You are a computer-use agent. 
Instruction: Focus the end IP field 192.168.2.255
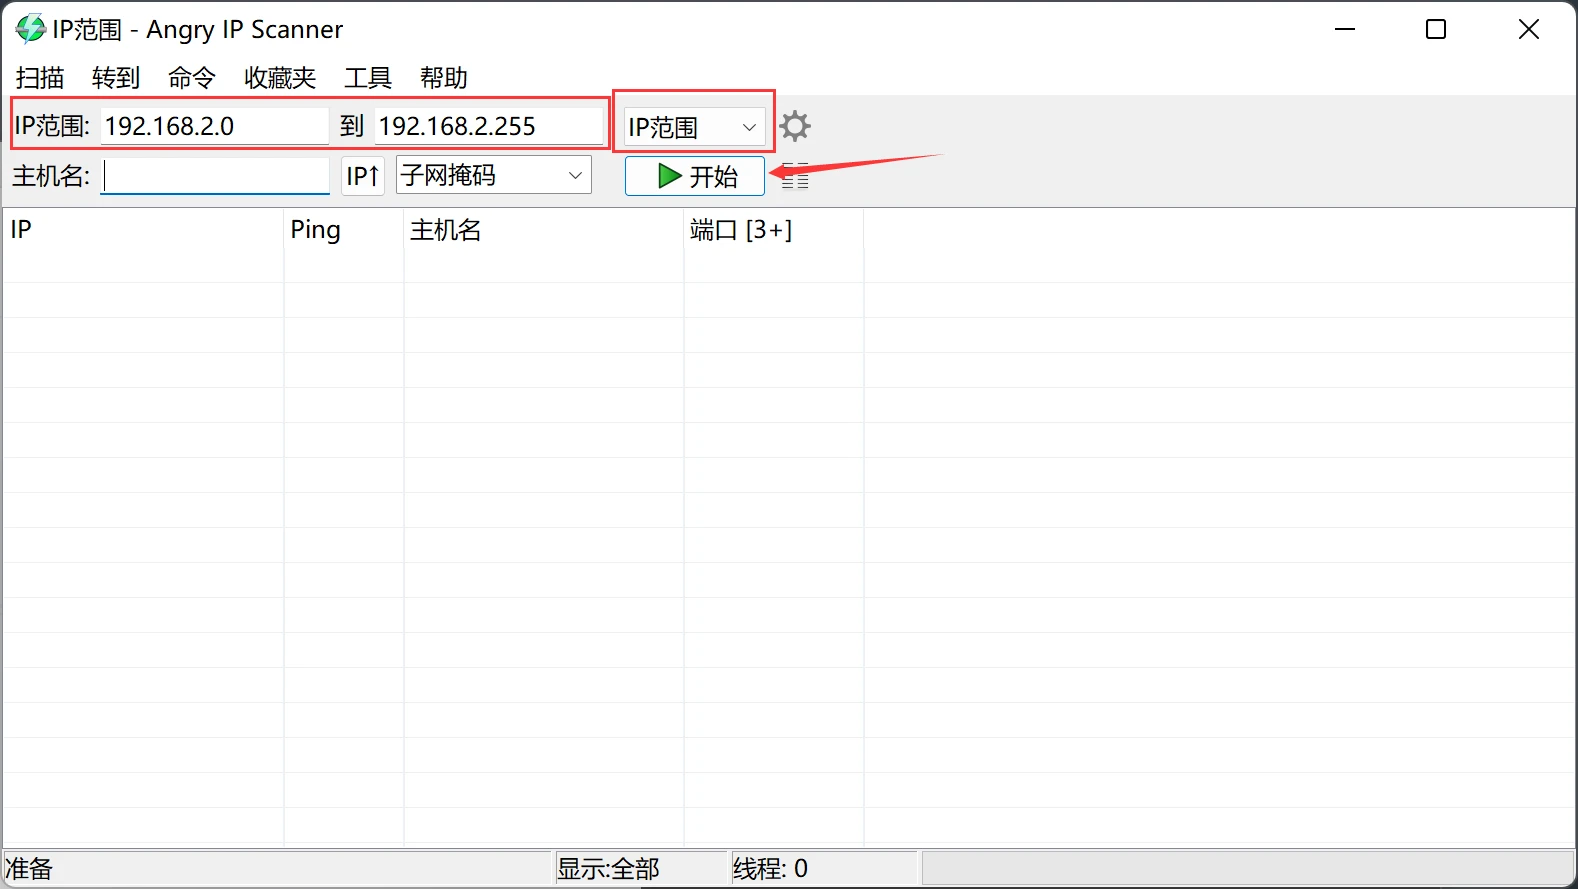click(490, 126)
